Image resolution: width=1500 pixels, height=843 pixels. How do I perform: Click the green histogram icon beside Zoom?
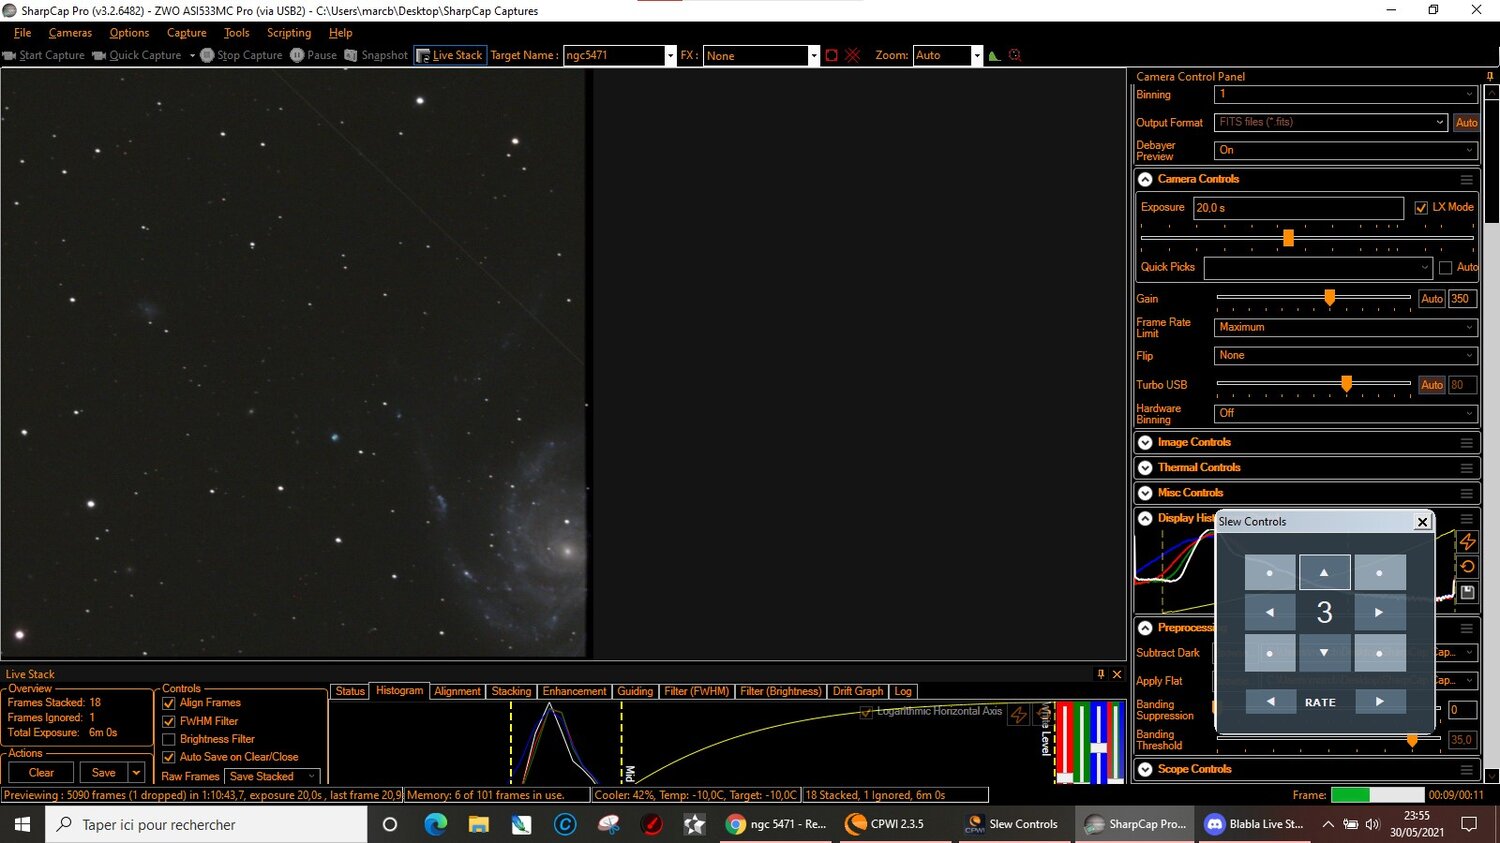coord(994,55)
